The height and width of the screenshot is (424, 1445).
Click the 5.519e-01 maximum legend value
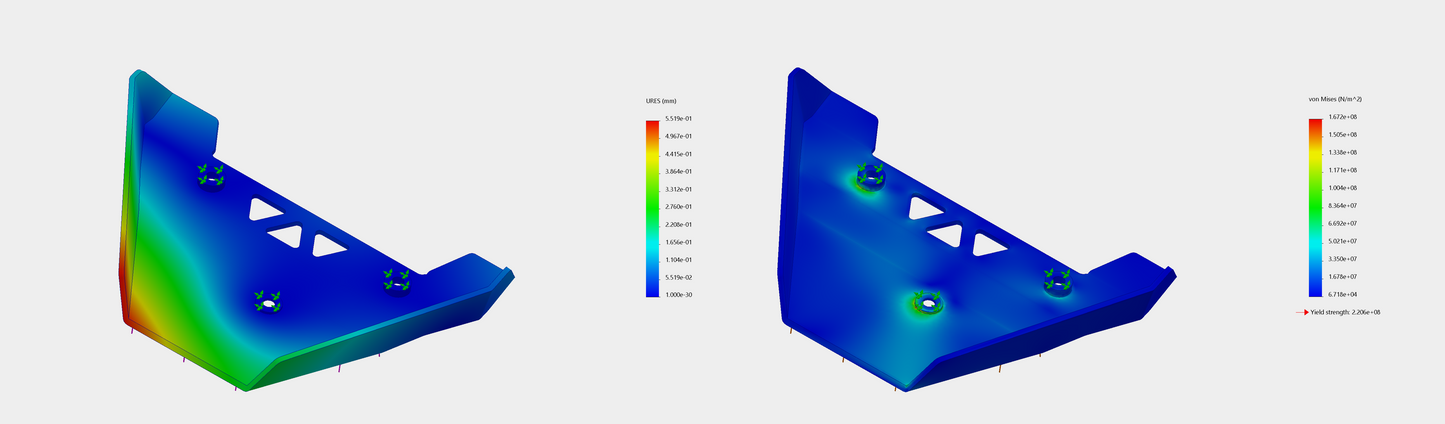[680, 119]
